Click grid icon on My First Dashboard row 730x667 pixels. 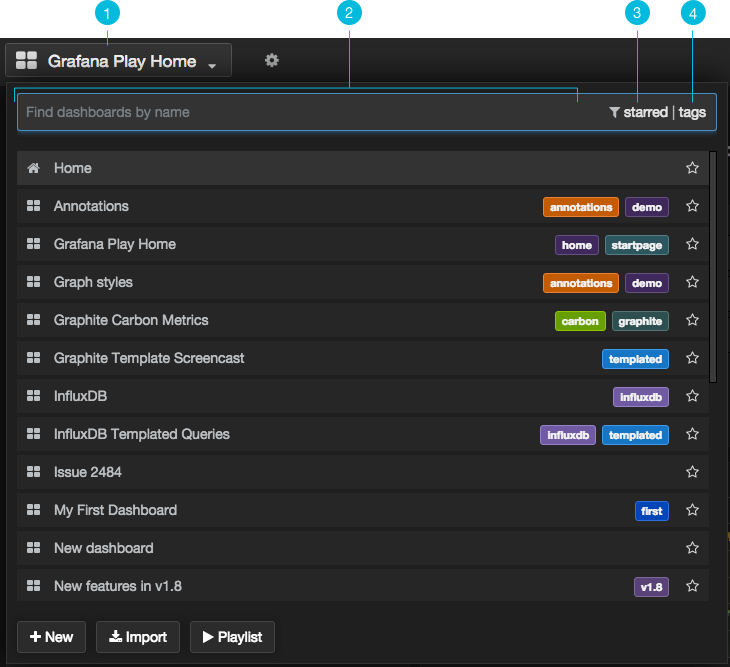[33, 510]
